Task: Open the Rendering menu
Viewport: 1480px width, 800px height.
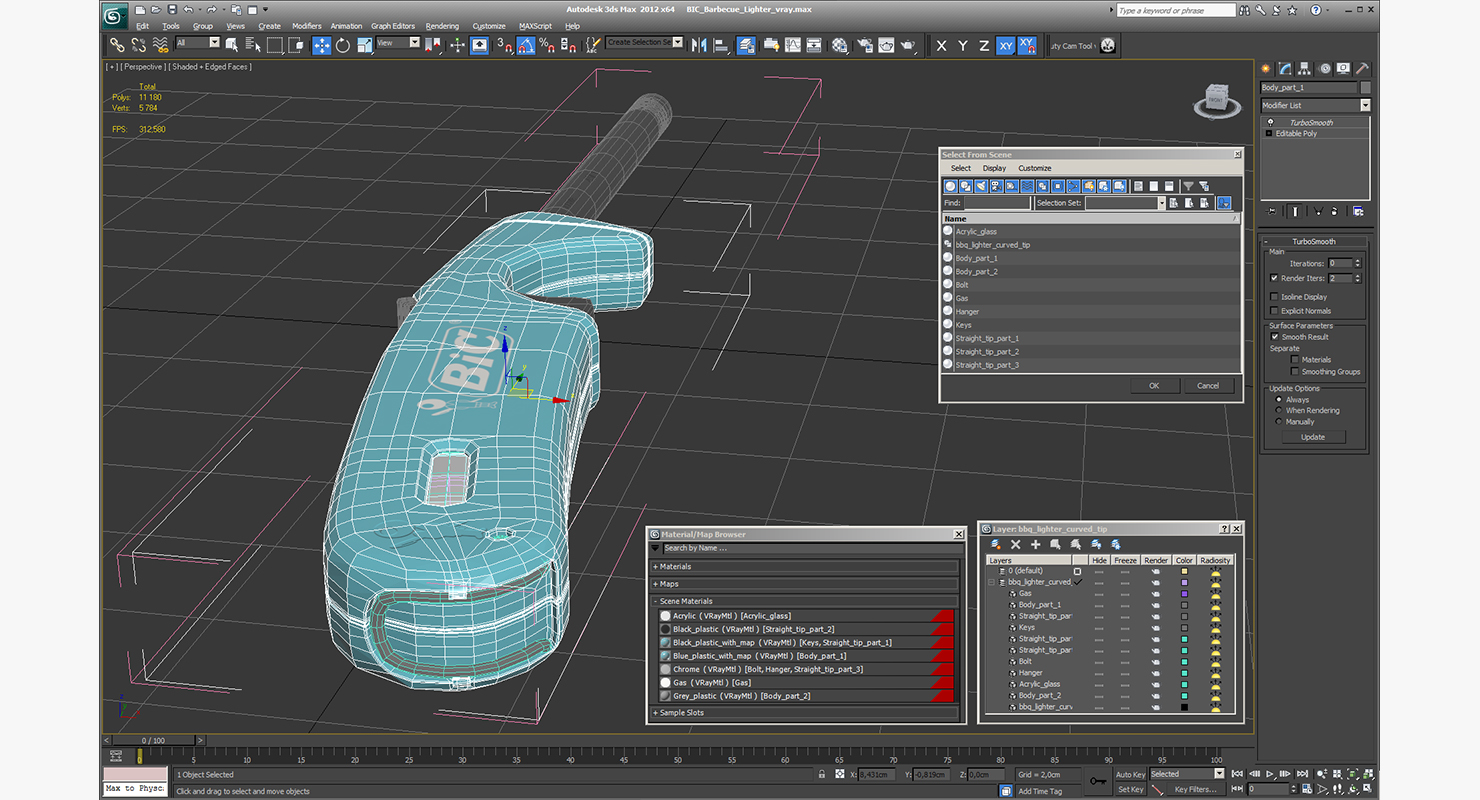Action: 442,26
